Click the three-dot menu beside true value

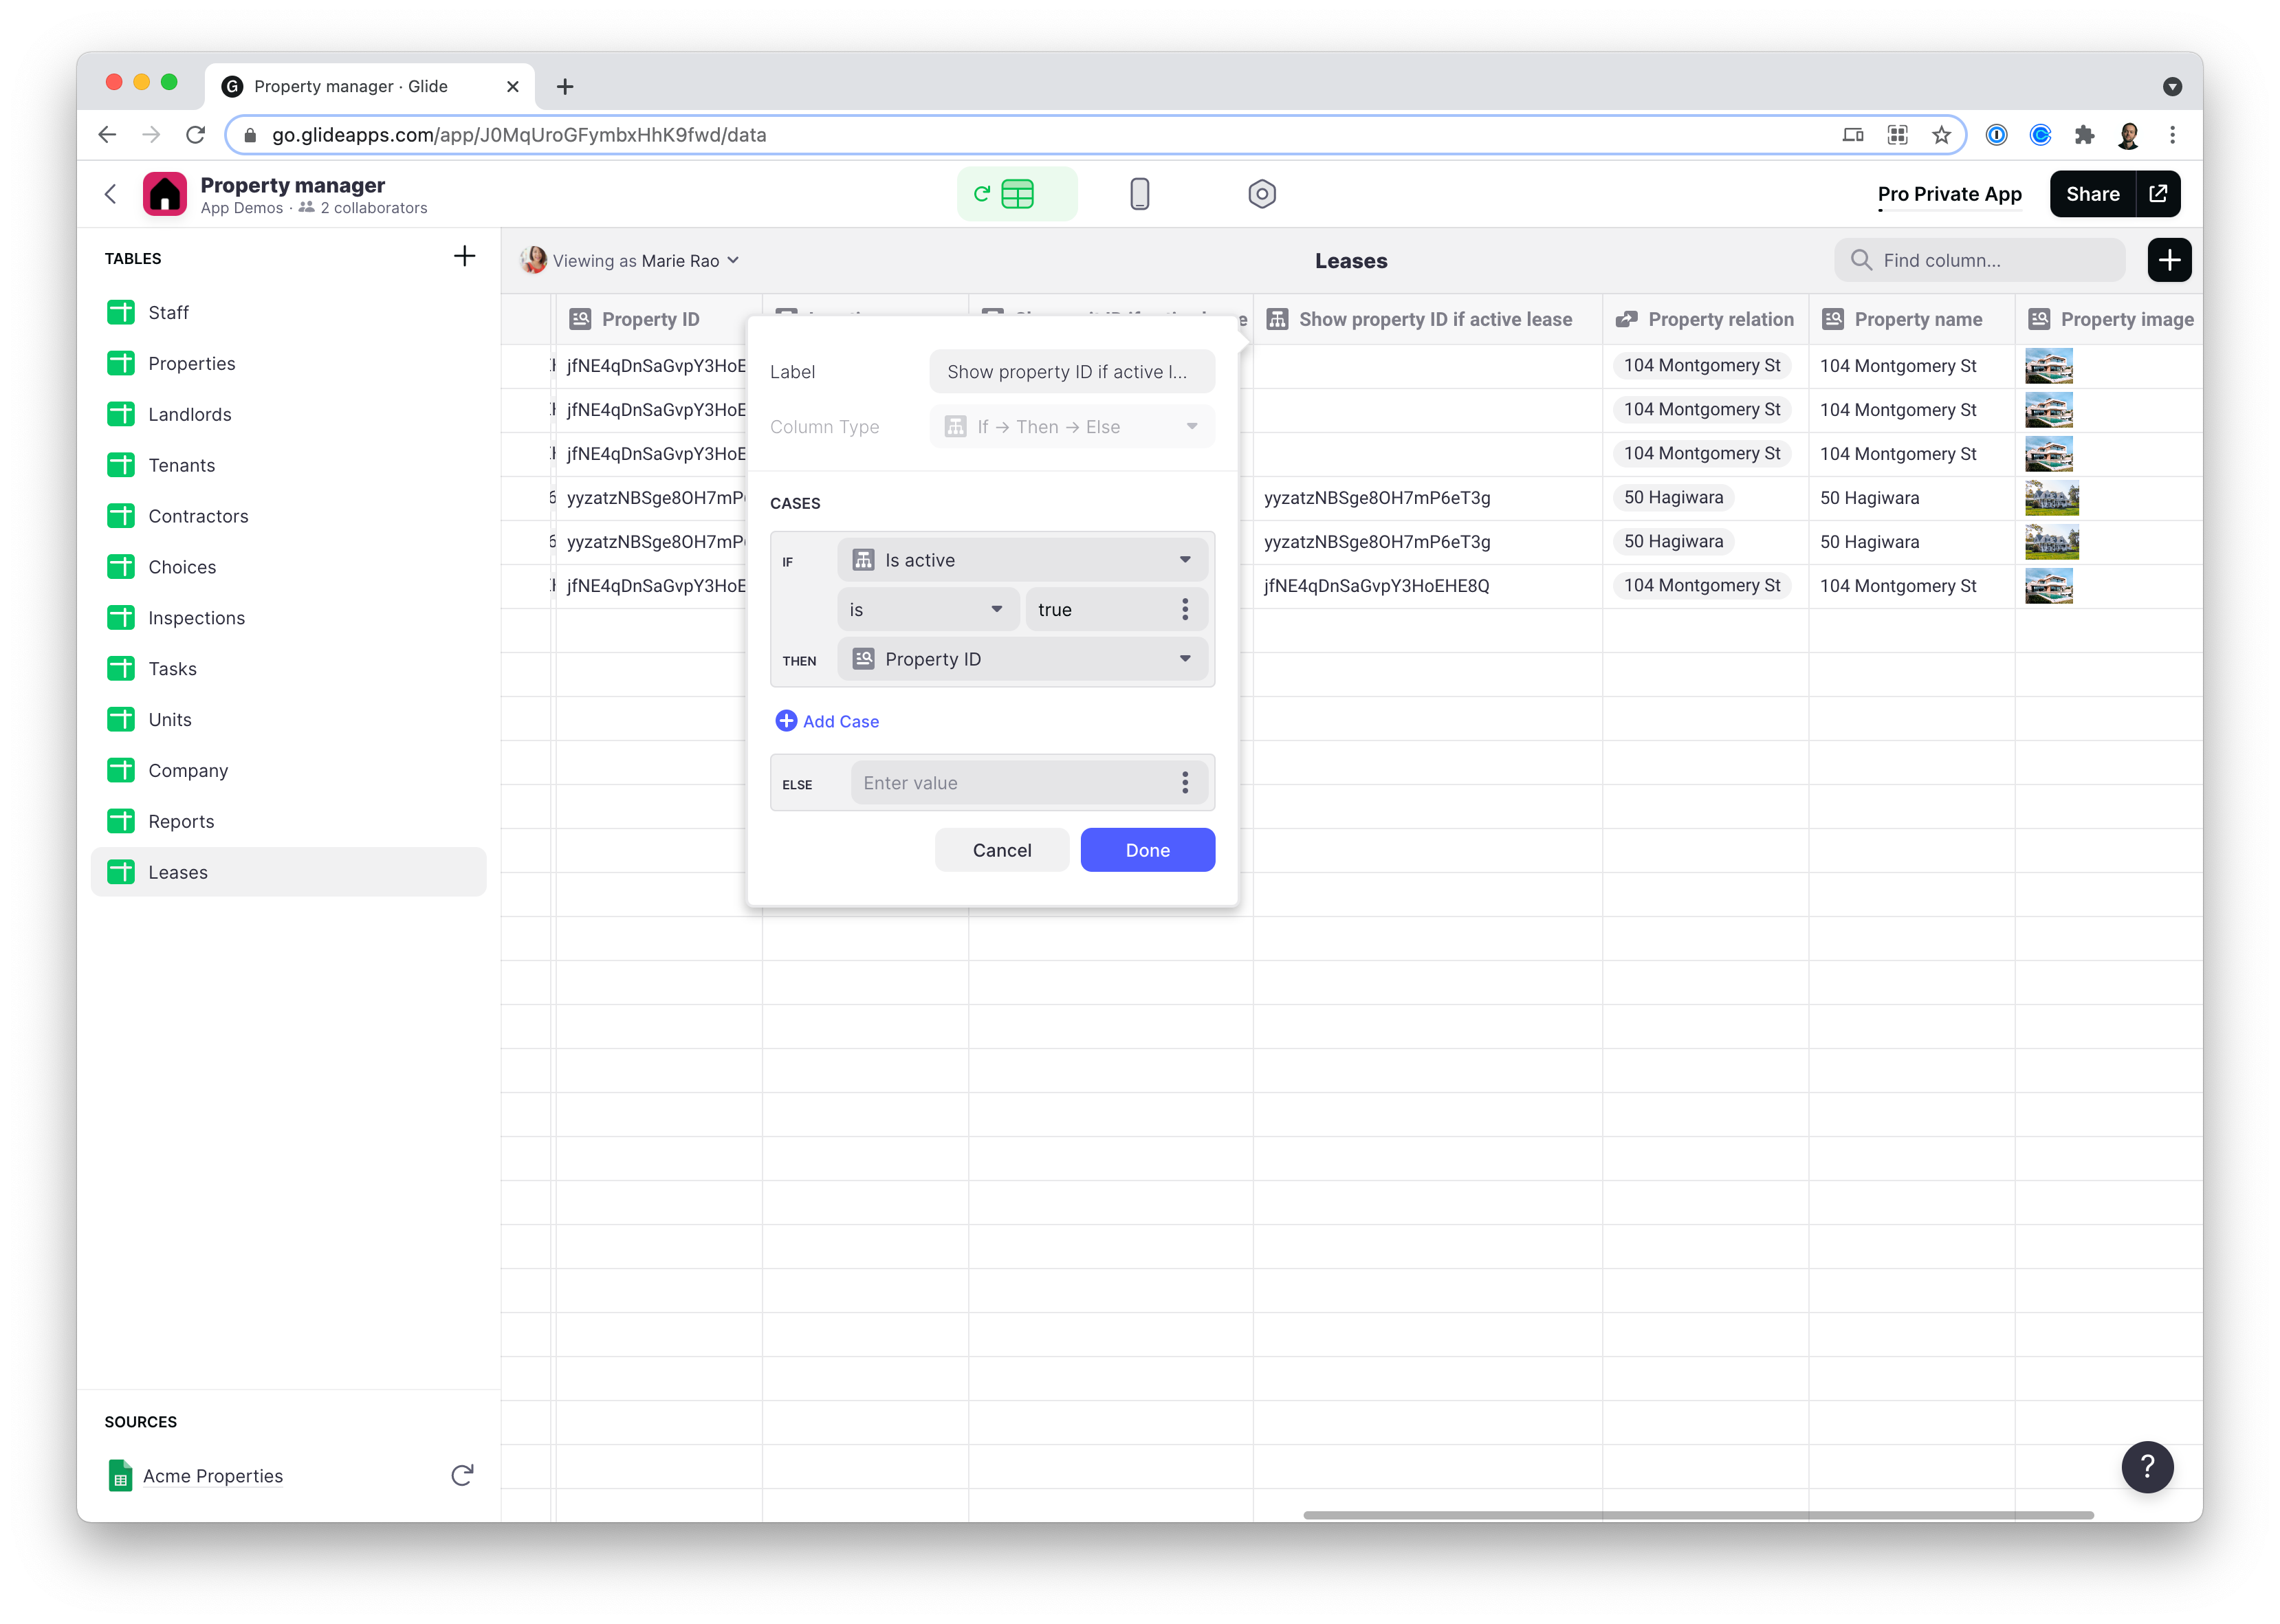coord(1185,609)
